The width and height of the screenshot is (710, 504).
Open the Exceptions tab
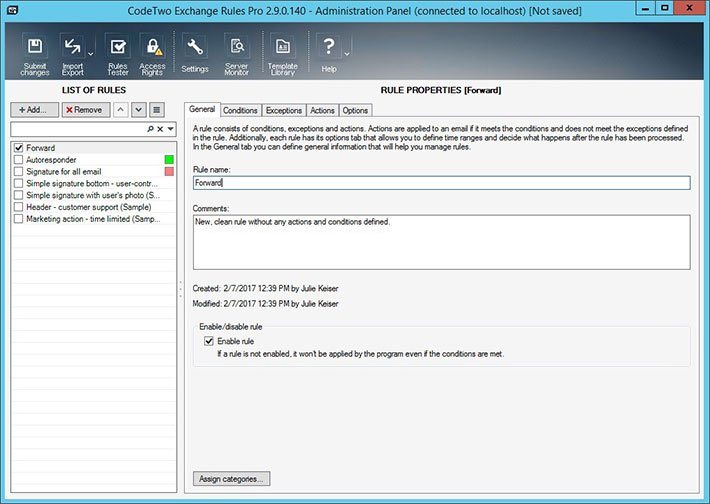point(283,110)
